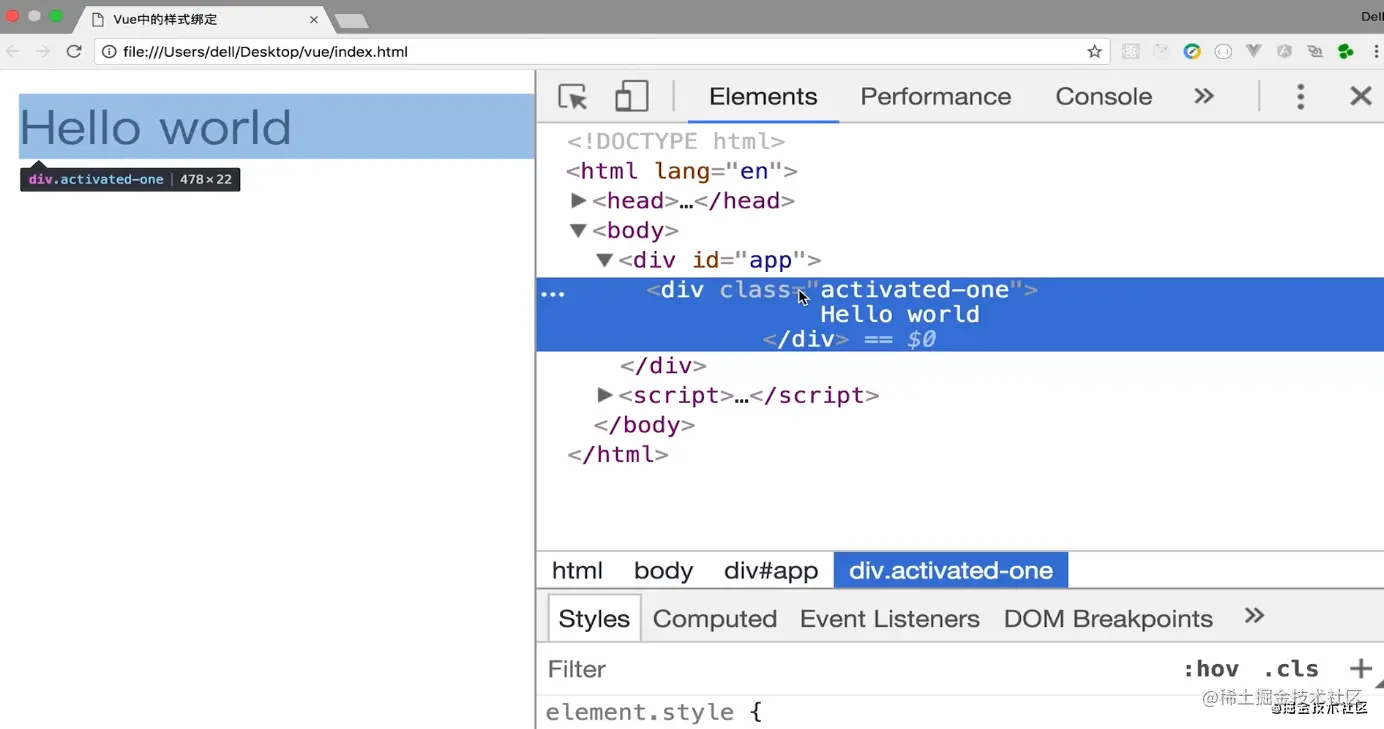Select the closing </html> tag line
The image size is (1384, 729).
(x=618, y=454)
